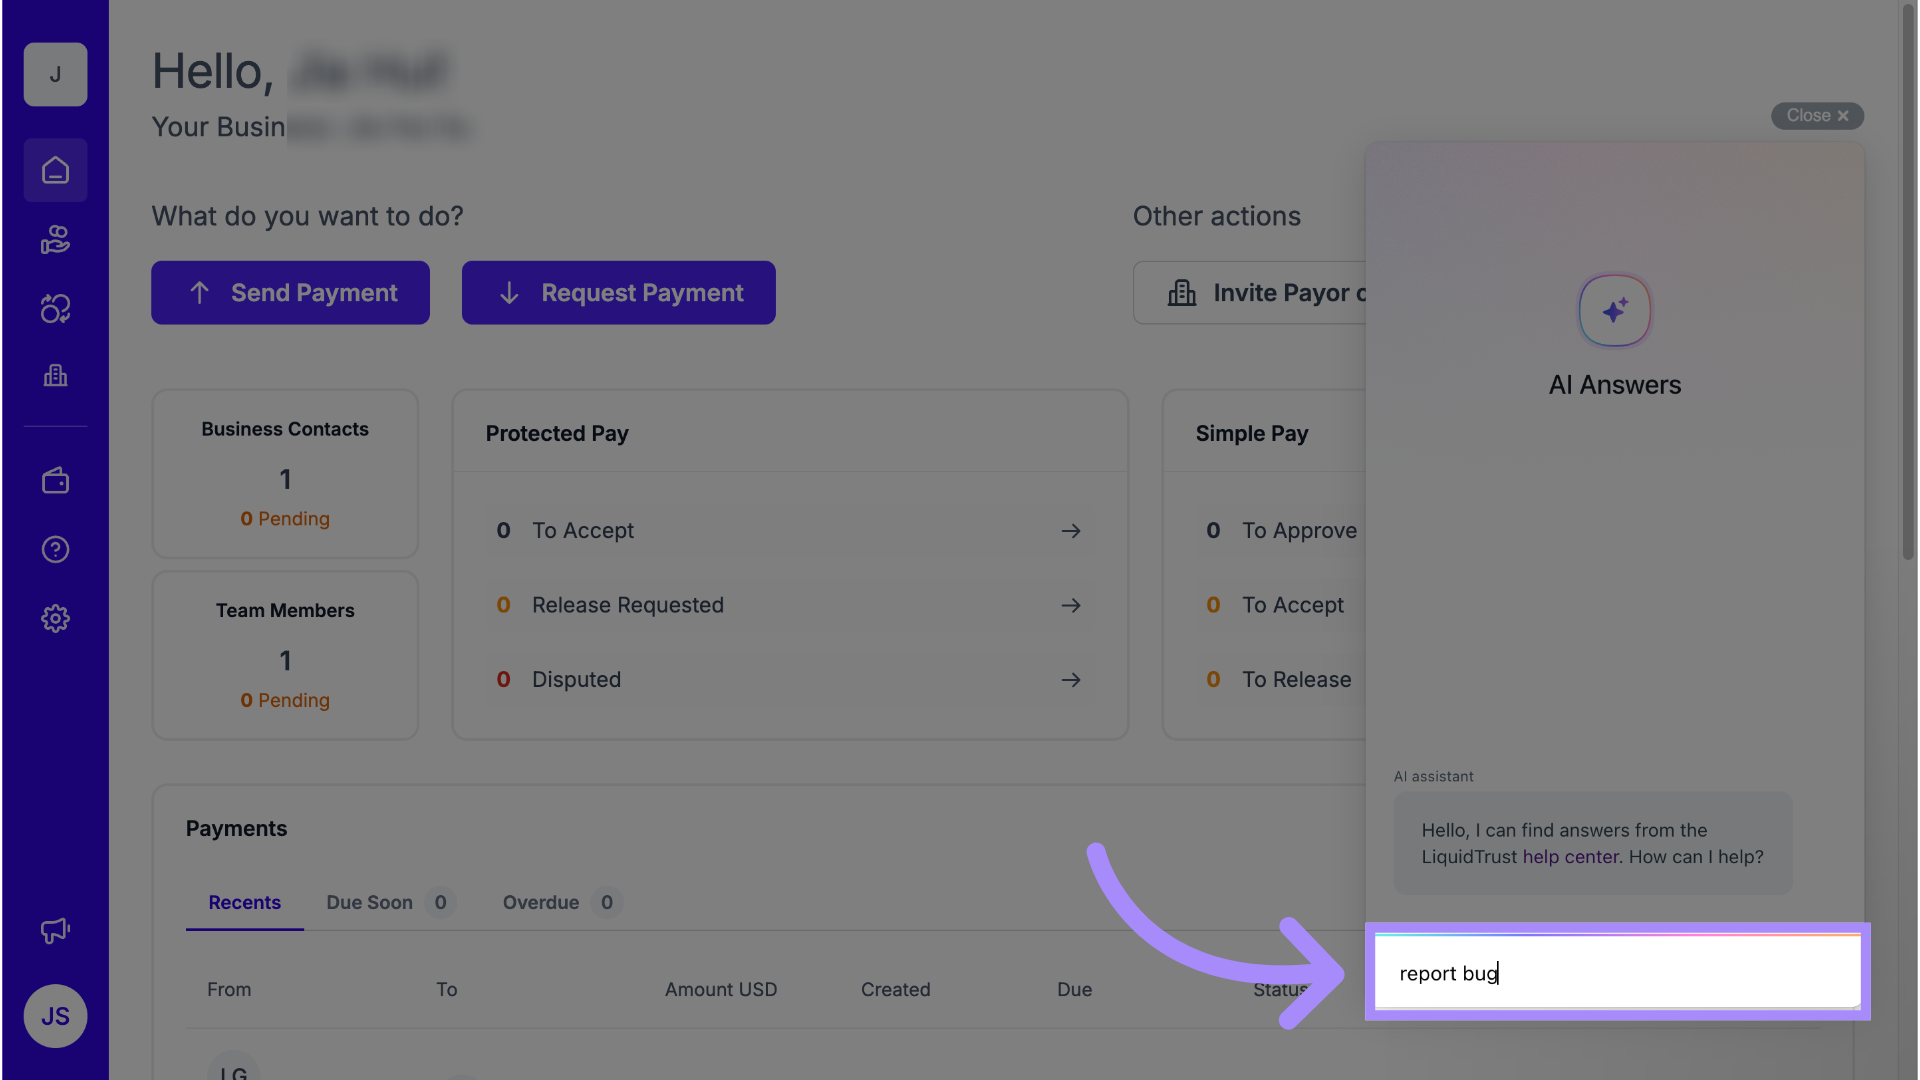1920x1080 pixels.
Task: Expand the Disputed row arrow
Action: [x=1071, y=680]
